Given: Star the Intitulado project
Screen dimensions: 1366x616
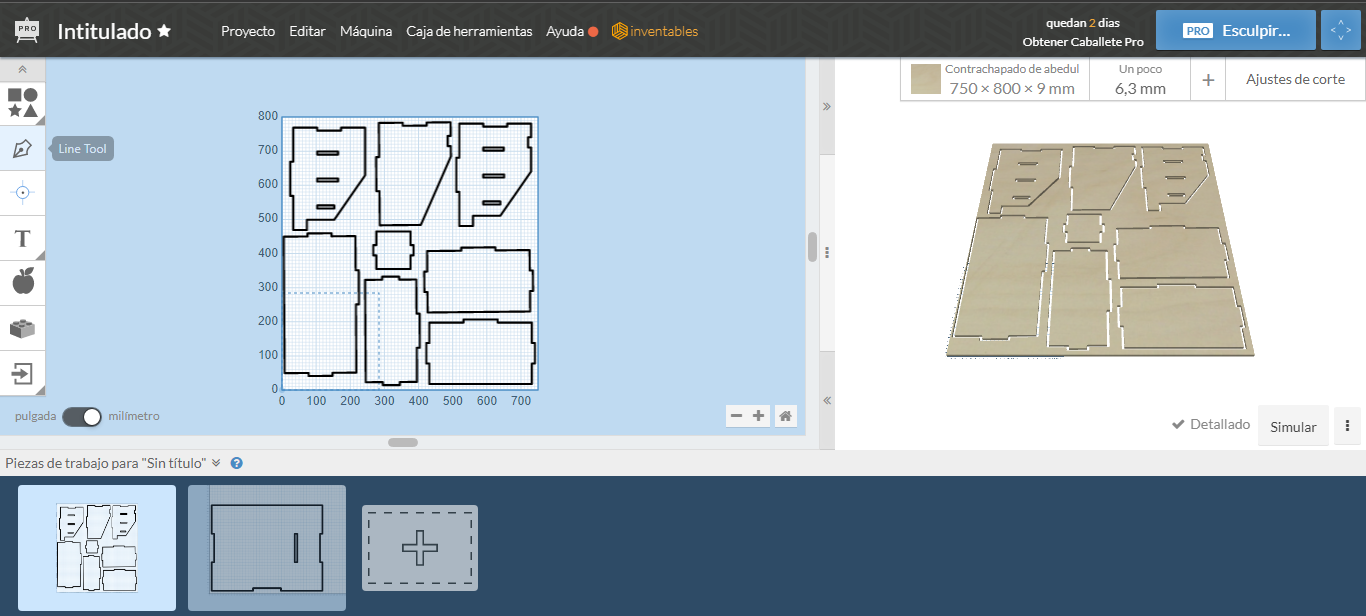Looking at the screenshot, I should [164, 31].
